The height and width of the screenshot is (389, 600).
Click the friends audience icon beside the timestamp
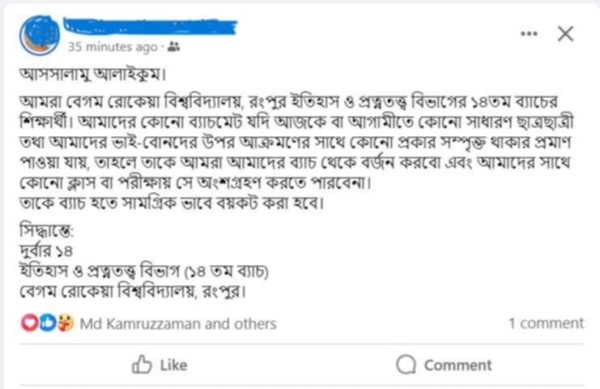click(x=174, y=47)
